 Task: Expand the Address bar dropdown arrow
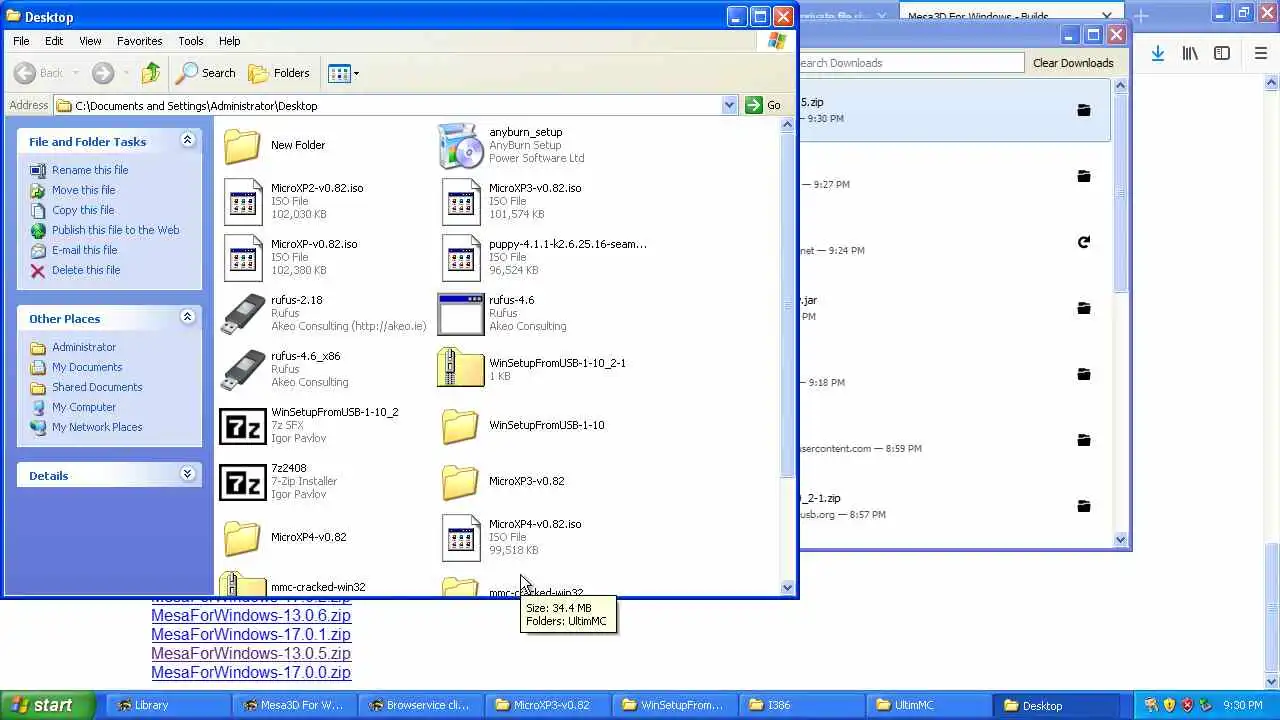coord(729,105)
